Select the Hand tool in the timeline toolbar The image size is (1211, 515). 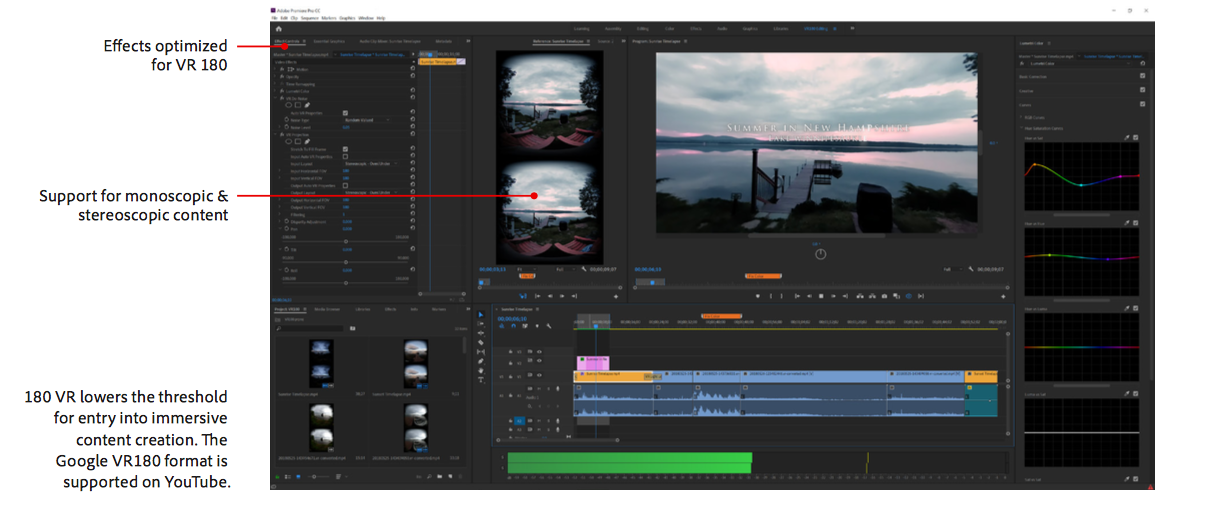(x=481, y=370)
